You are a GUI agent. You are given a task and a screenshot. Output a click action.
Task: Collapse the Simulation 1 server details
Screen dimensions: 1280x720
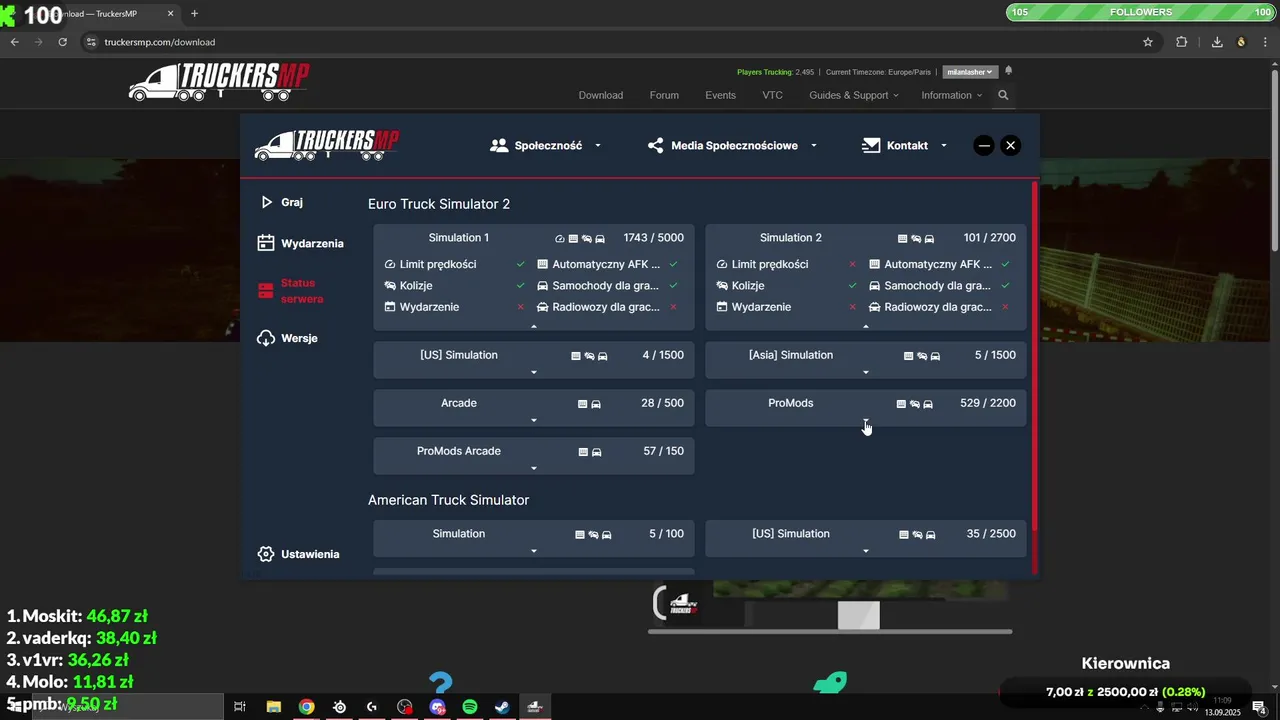534,326
